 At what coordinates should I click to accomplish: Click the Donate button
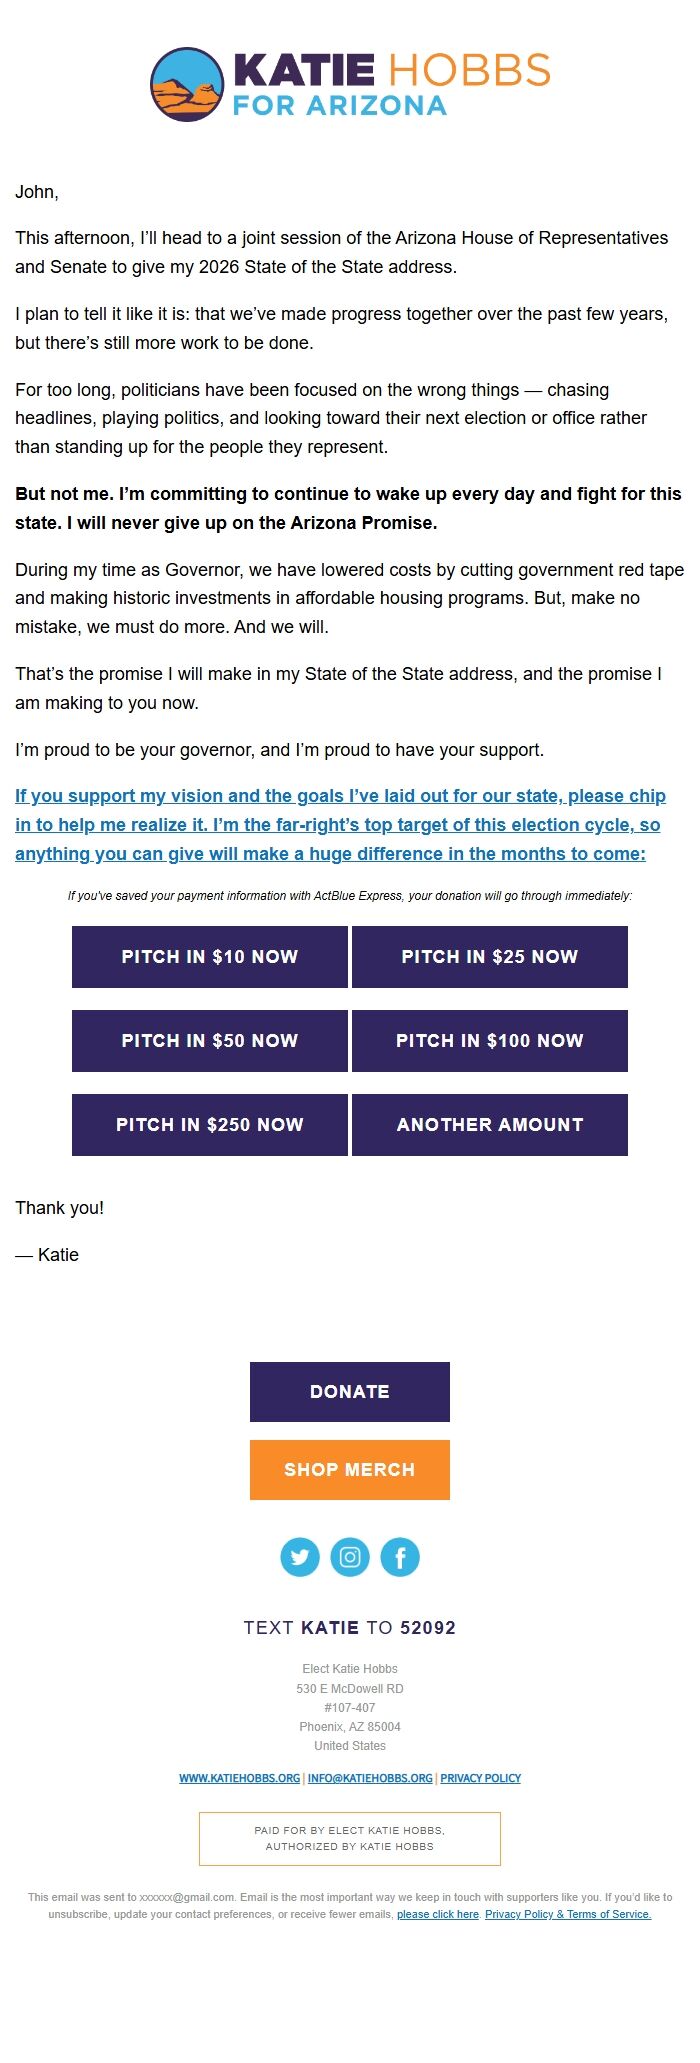click(349, 1391)
